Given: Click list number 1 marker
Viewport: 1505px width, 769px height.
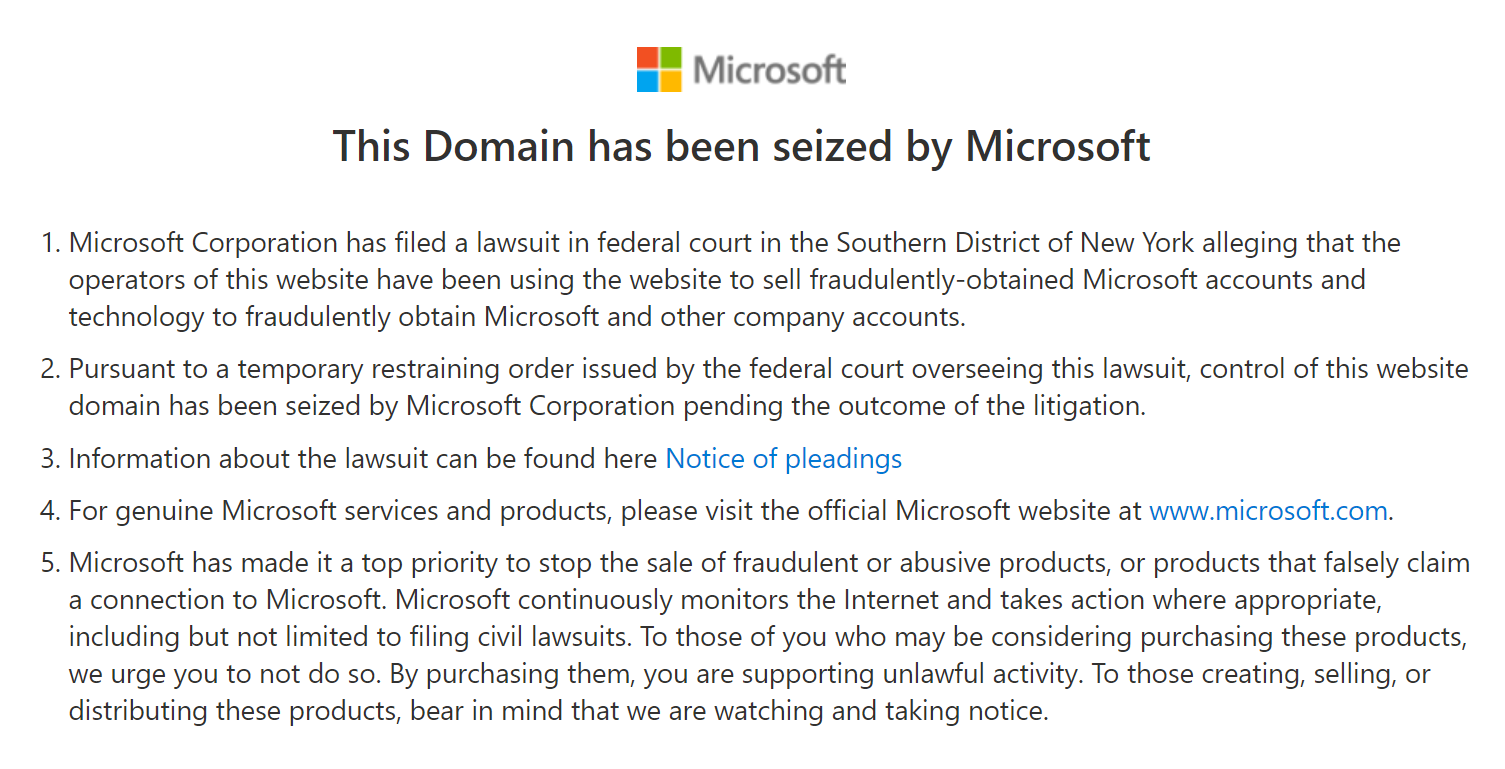Looking at the screenshot, I should [x=50, y=243].
